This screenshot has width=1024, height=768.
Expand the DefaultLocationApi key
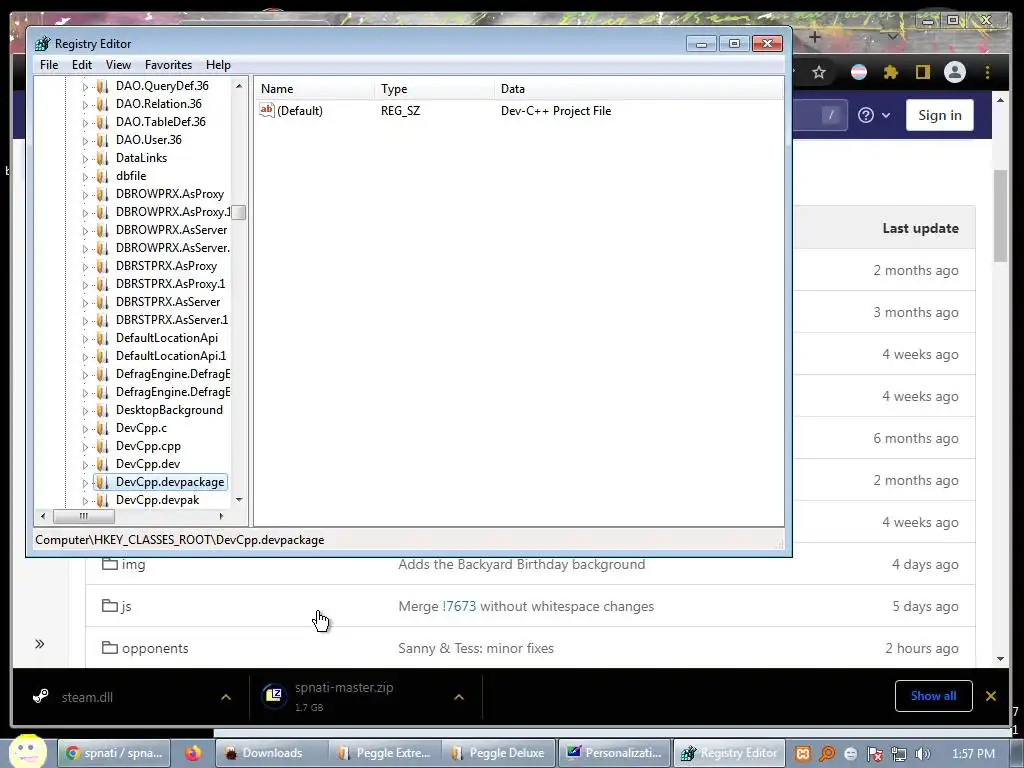point(85,338)
